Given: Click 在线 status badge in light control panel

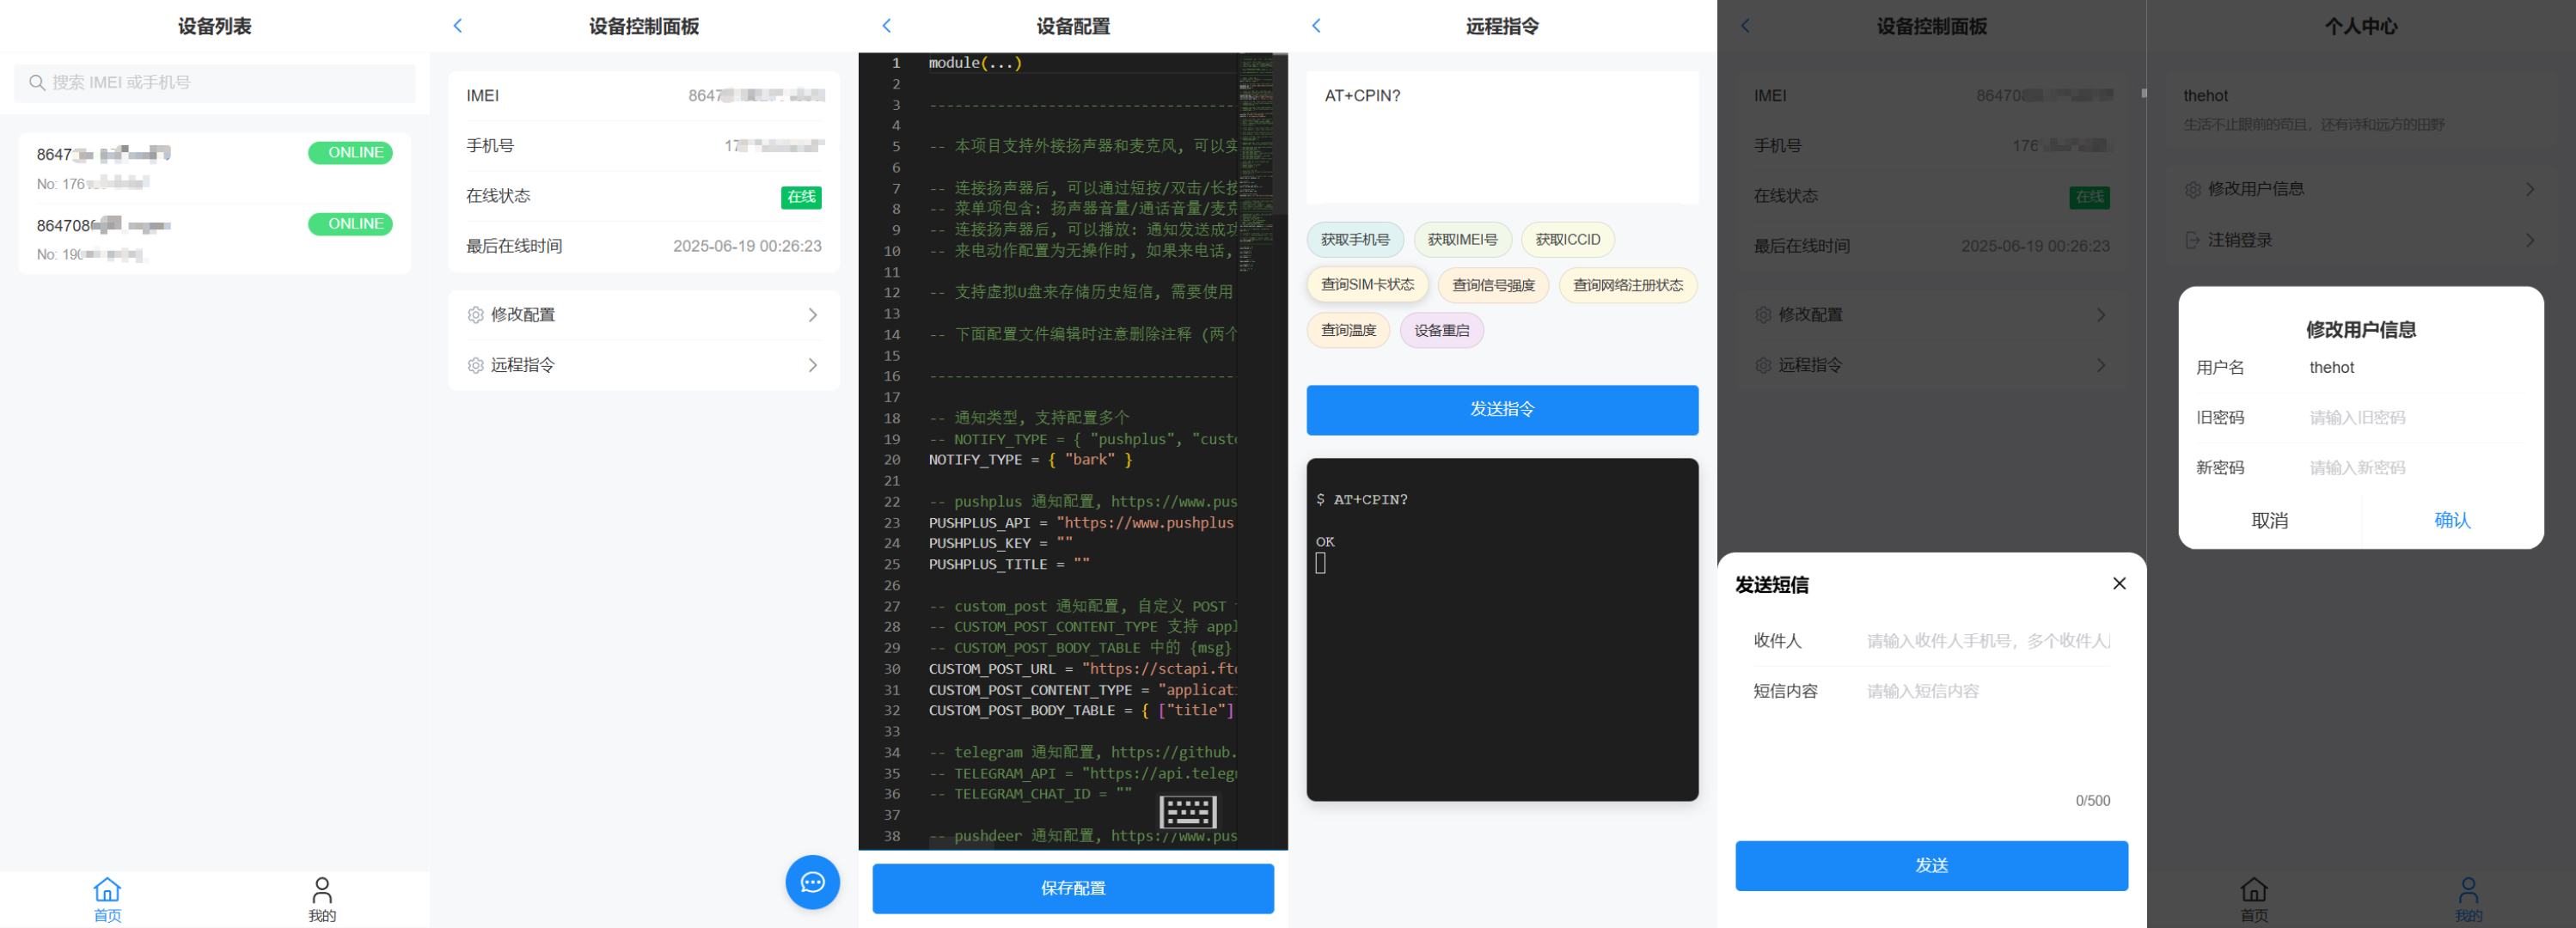Looking at the screenshot, I should point(801,197).
